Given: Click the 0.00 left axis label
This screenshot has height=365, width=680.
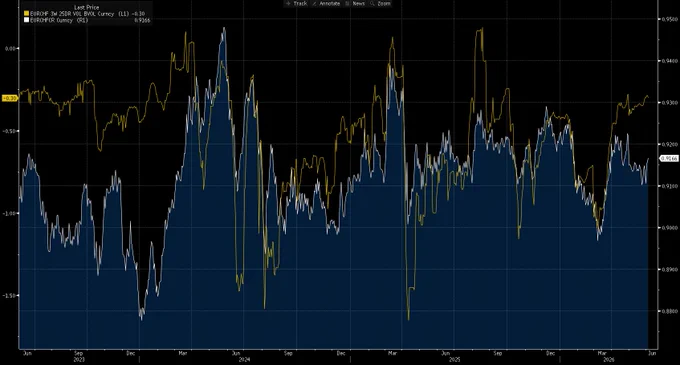Looking at the screenshot, I should [x=10, y=49].
